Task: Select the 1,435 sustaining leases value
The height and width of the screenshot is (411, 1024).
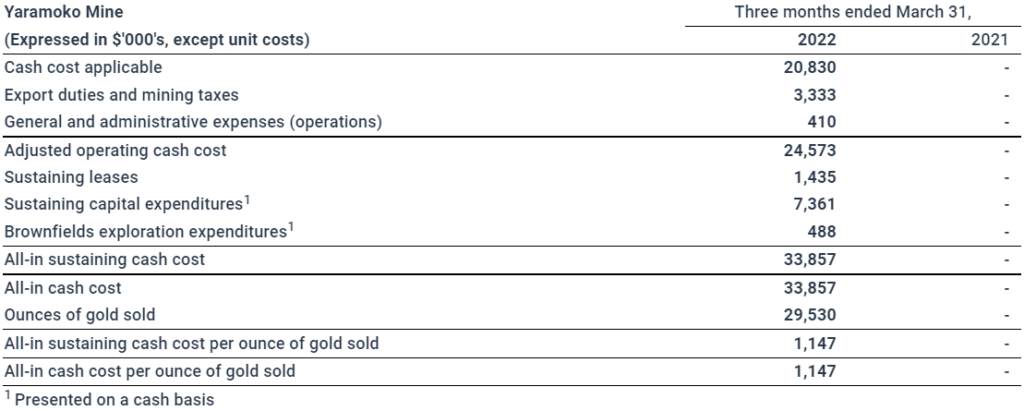Action: tap(817, 177)
